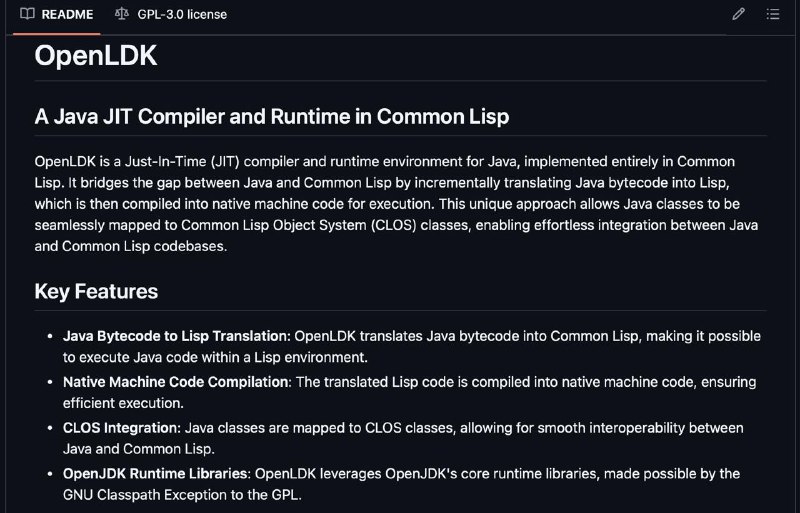Click the 'and Common Lisp codebases.' line
This screenshot has width=800, height=513.
131,247
